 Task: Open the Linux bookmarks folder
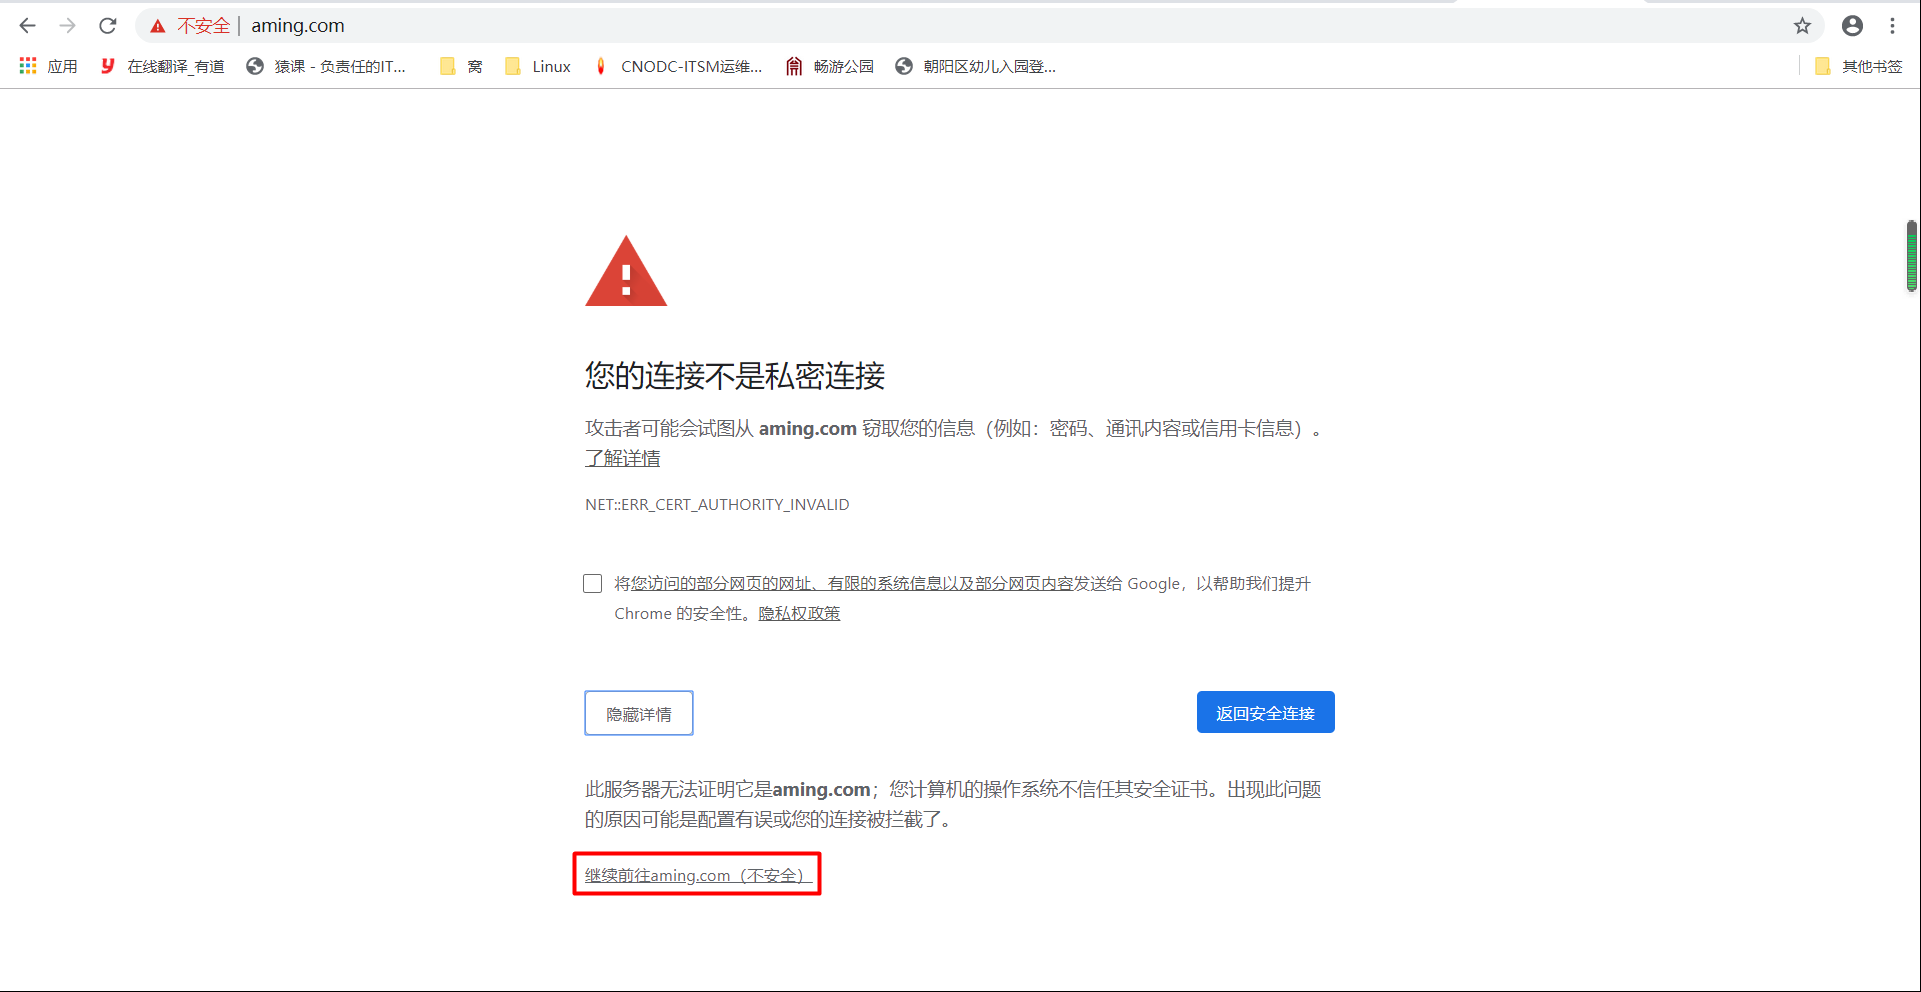pos(537,66)
